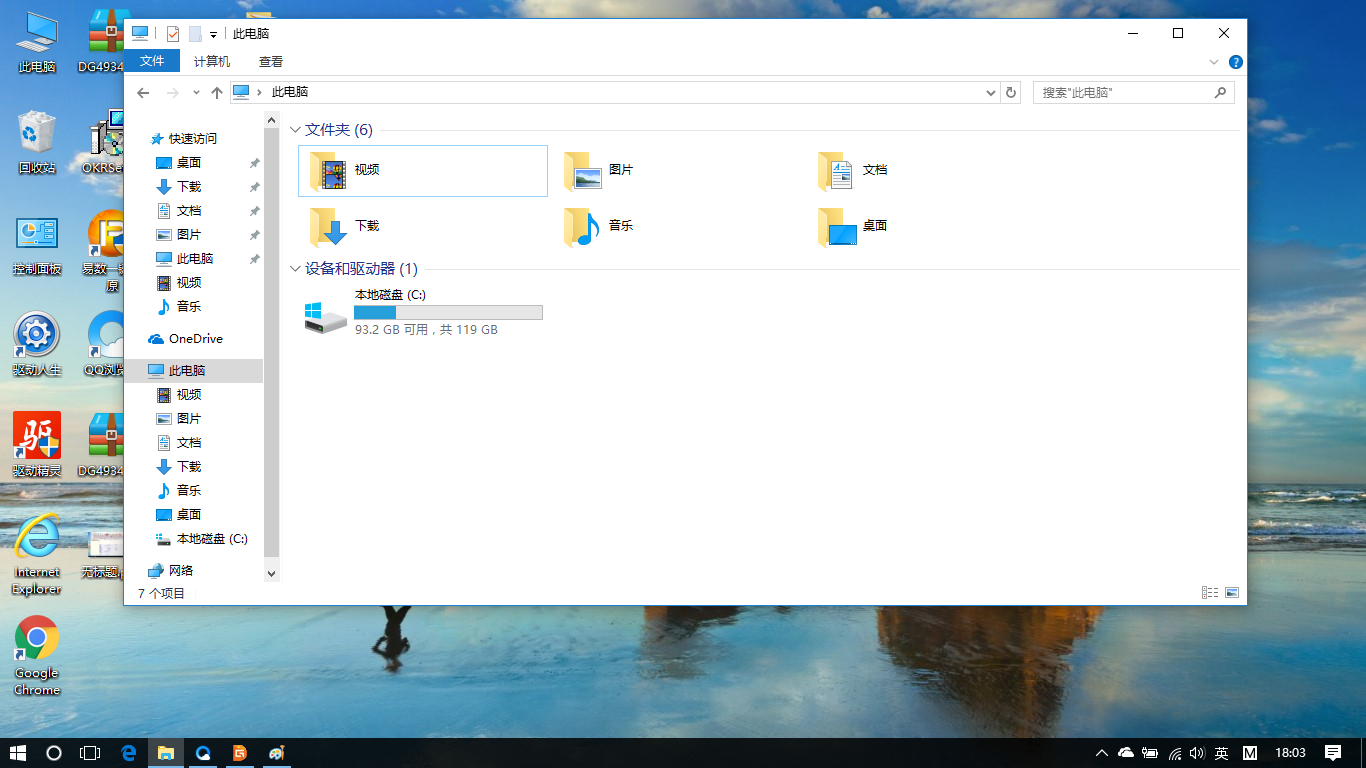Open the 计算机 ribbon tab
This screenshot has height=768, width=1366.
pyautogui.click(x=212, y=61)
